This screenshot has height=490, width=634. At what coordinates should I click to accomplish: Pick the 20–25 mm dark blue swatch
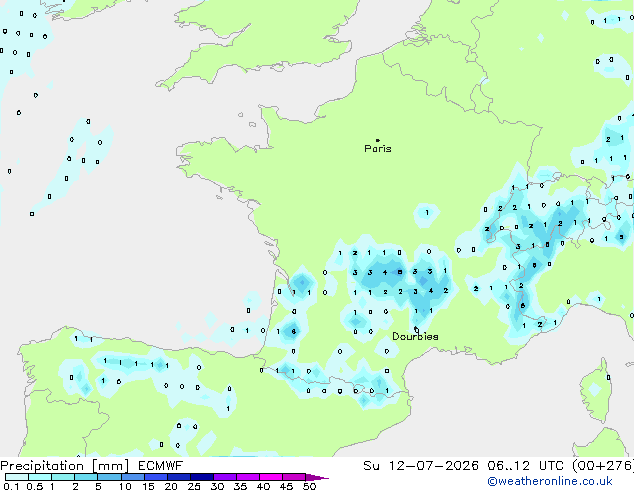pyautogui.click(x=178, y=477)
